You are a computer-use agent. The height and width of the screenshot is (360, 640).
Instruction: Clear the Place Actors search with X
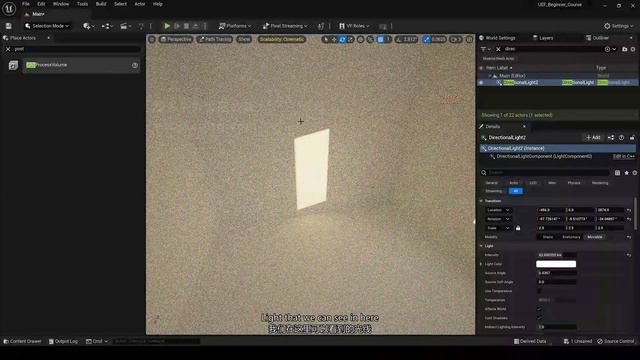(8, 49)
